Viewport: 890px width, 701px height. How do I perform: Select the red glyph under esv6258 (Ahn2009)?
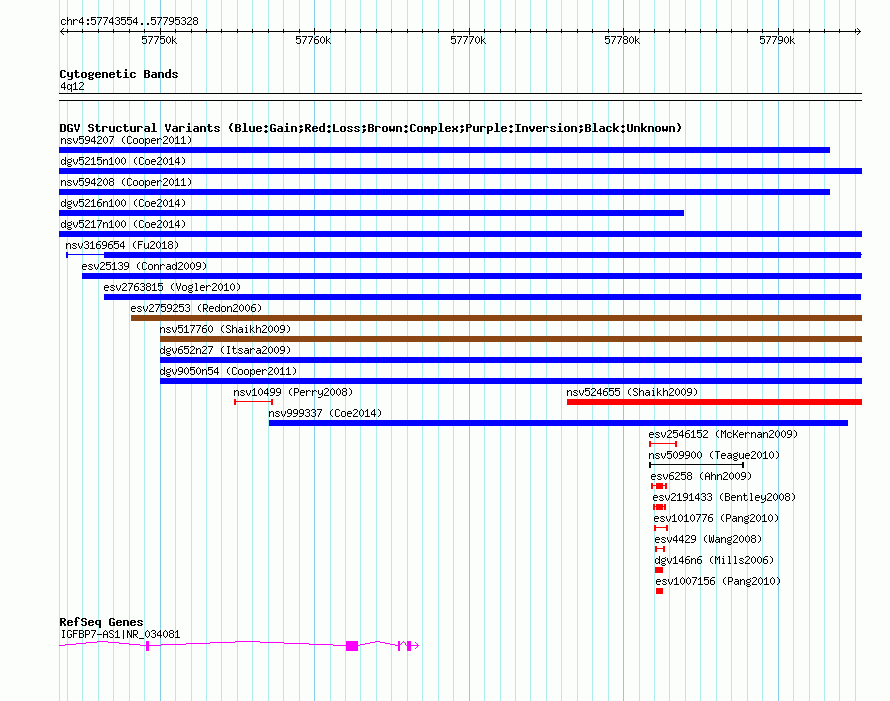pyautogui.click(x=659, y=486)
